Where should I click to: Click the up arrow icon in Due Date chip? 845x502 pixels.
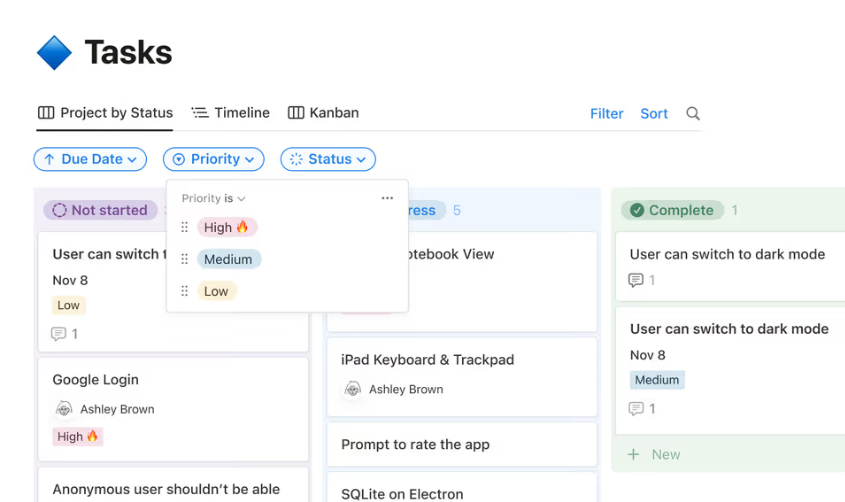pyautogui.click(x=49, y=159)
